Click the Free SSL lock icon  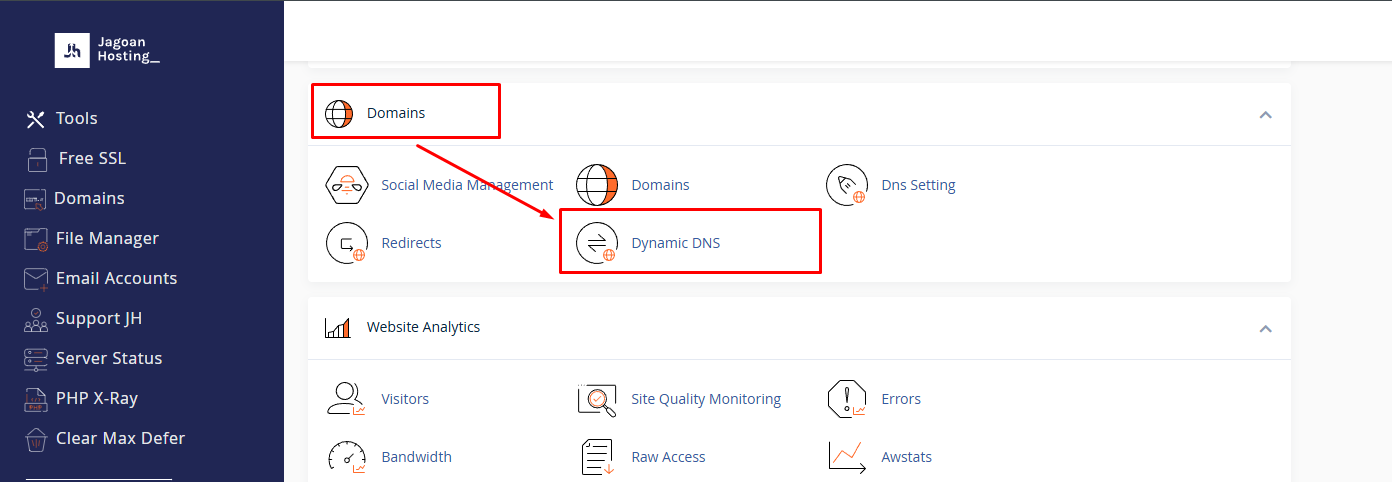point(37,159)
